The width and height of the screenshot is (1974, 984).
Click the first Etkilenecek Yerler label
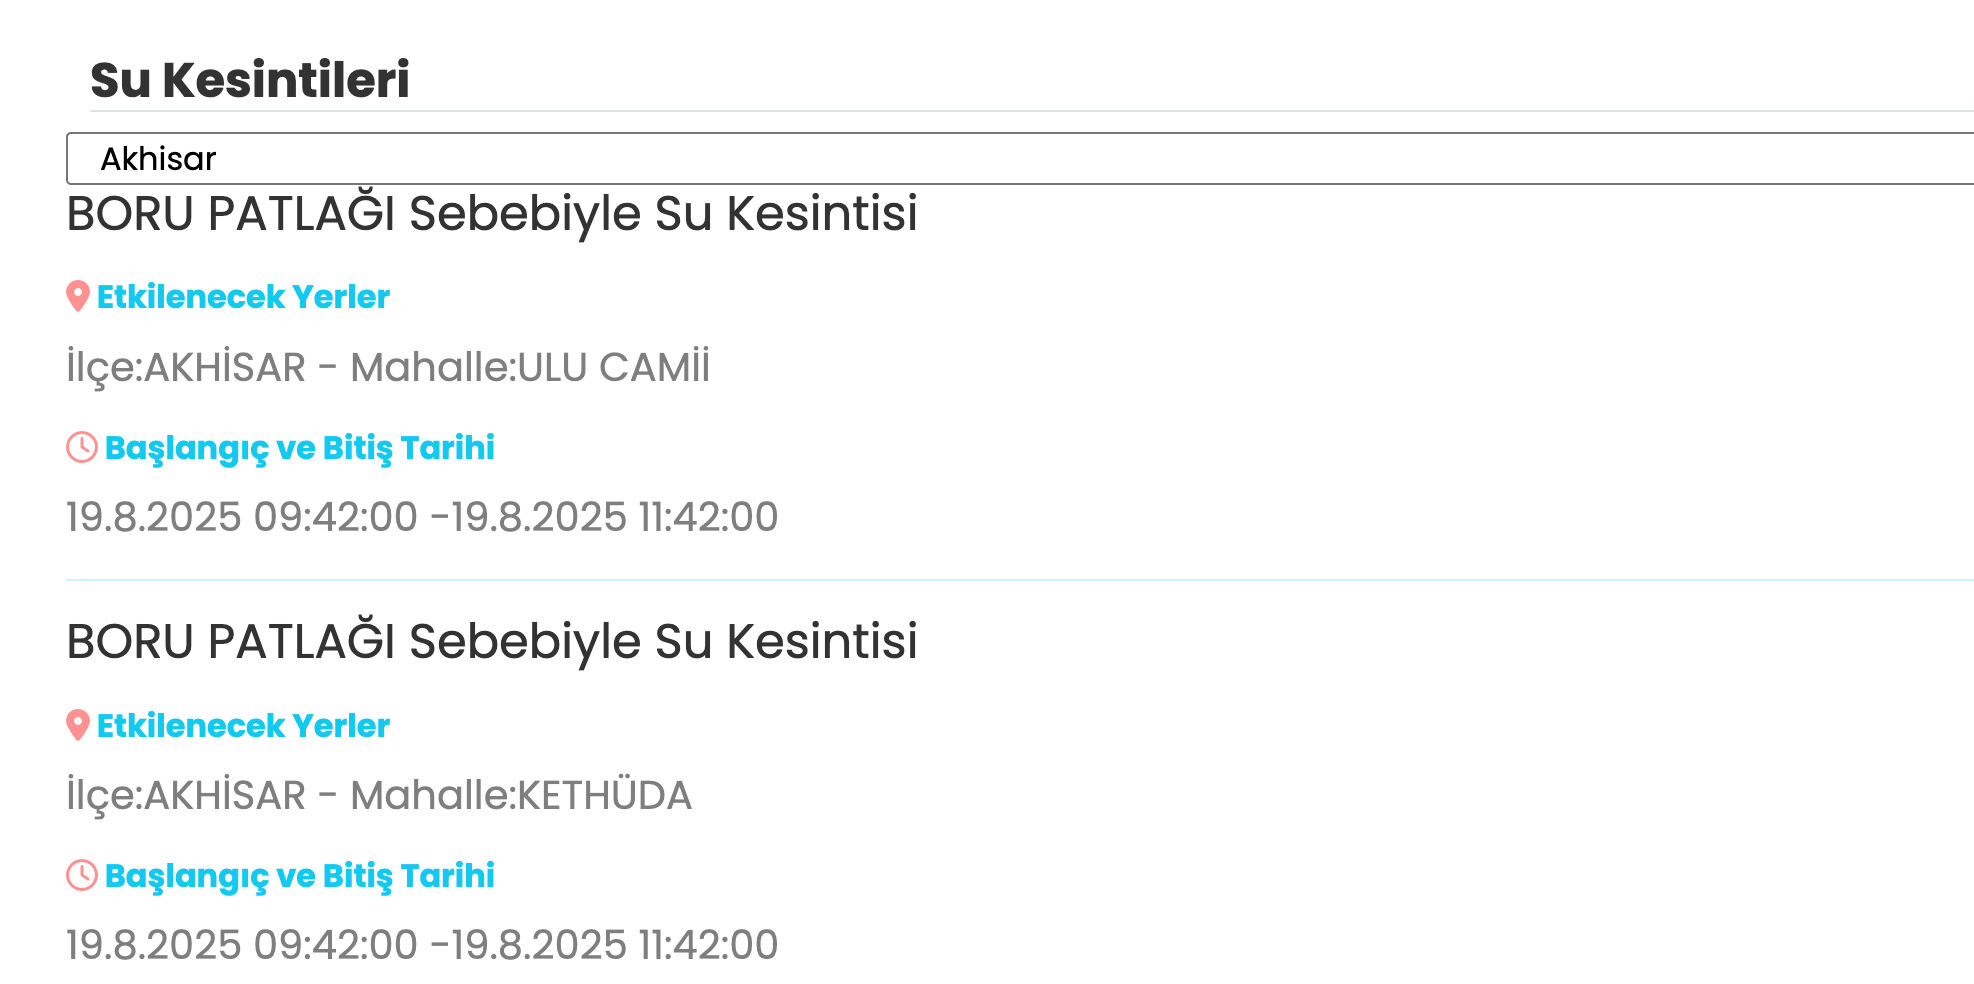tap(242, 296)
